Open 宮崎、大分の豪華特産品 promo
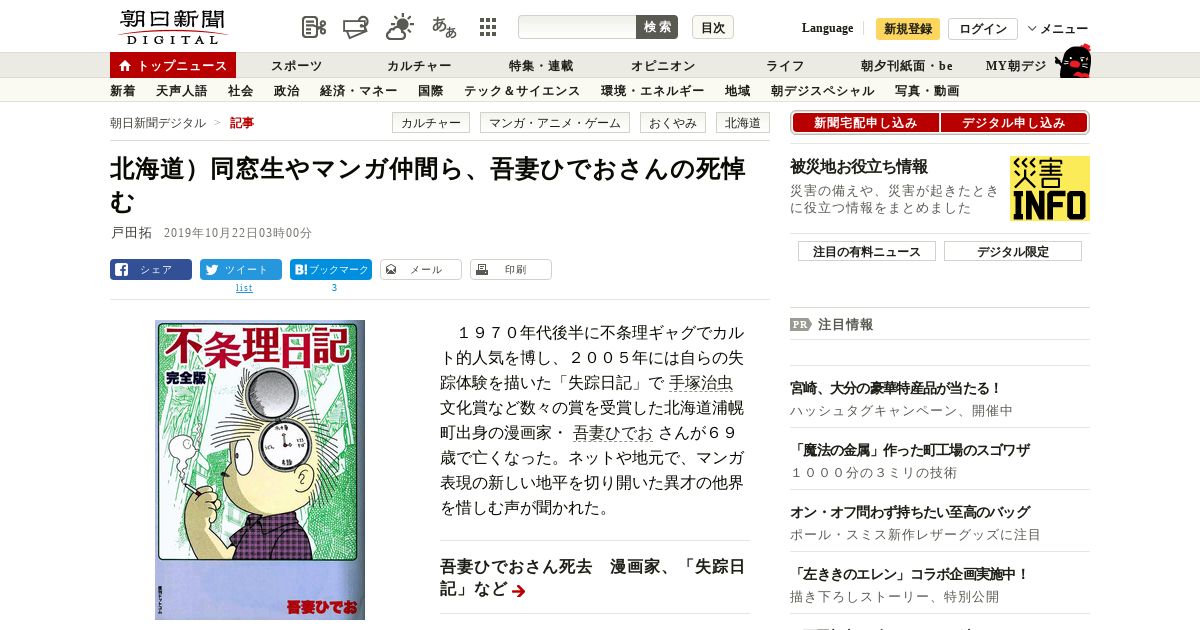Viewport: 1200px width, 630px height. point(896,388)
